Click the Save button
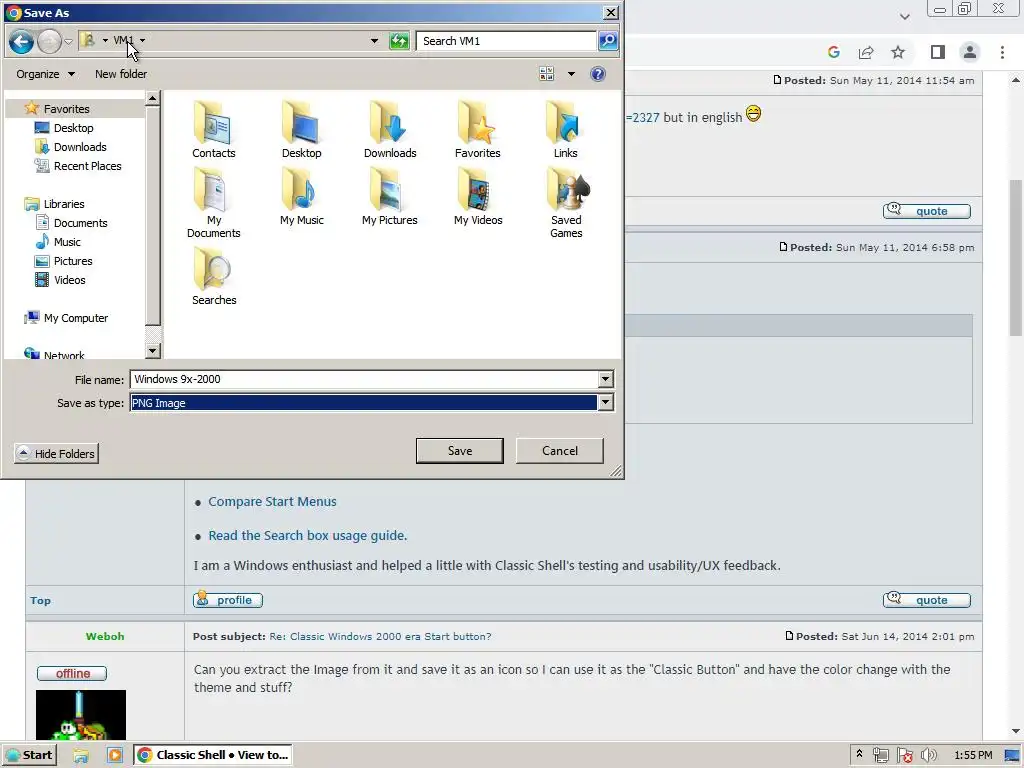The image size is (1024, 768). (x=460, y=451)
